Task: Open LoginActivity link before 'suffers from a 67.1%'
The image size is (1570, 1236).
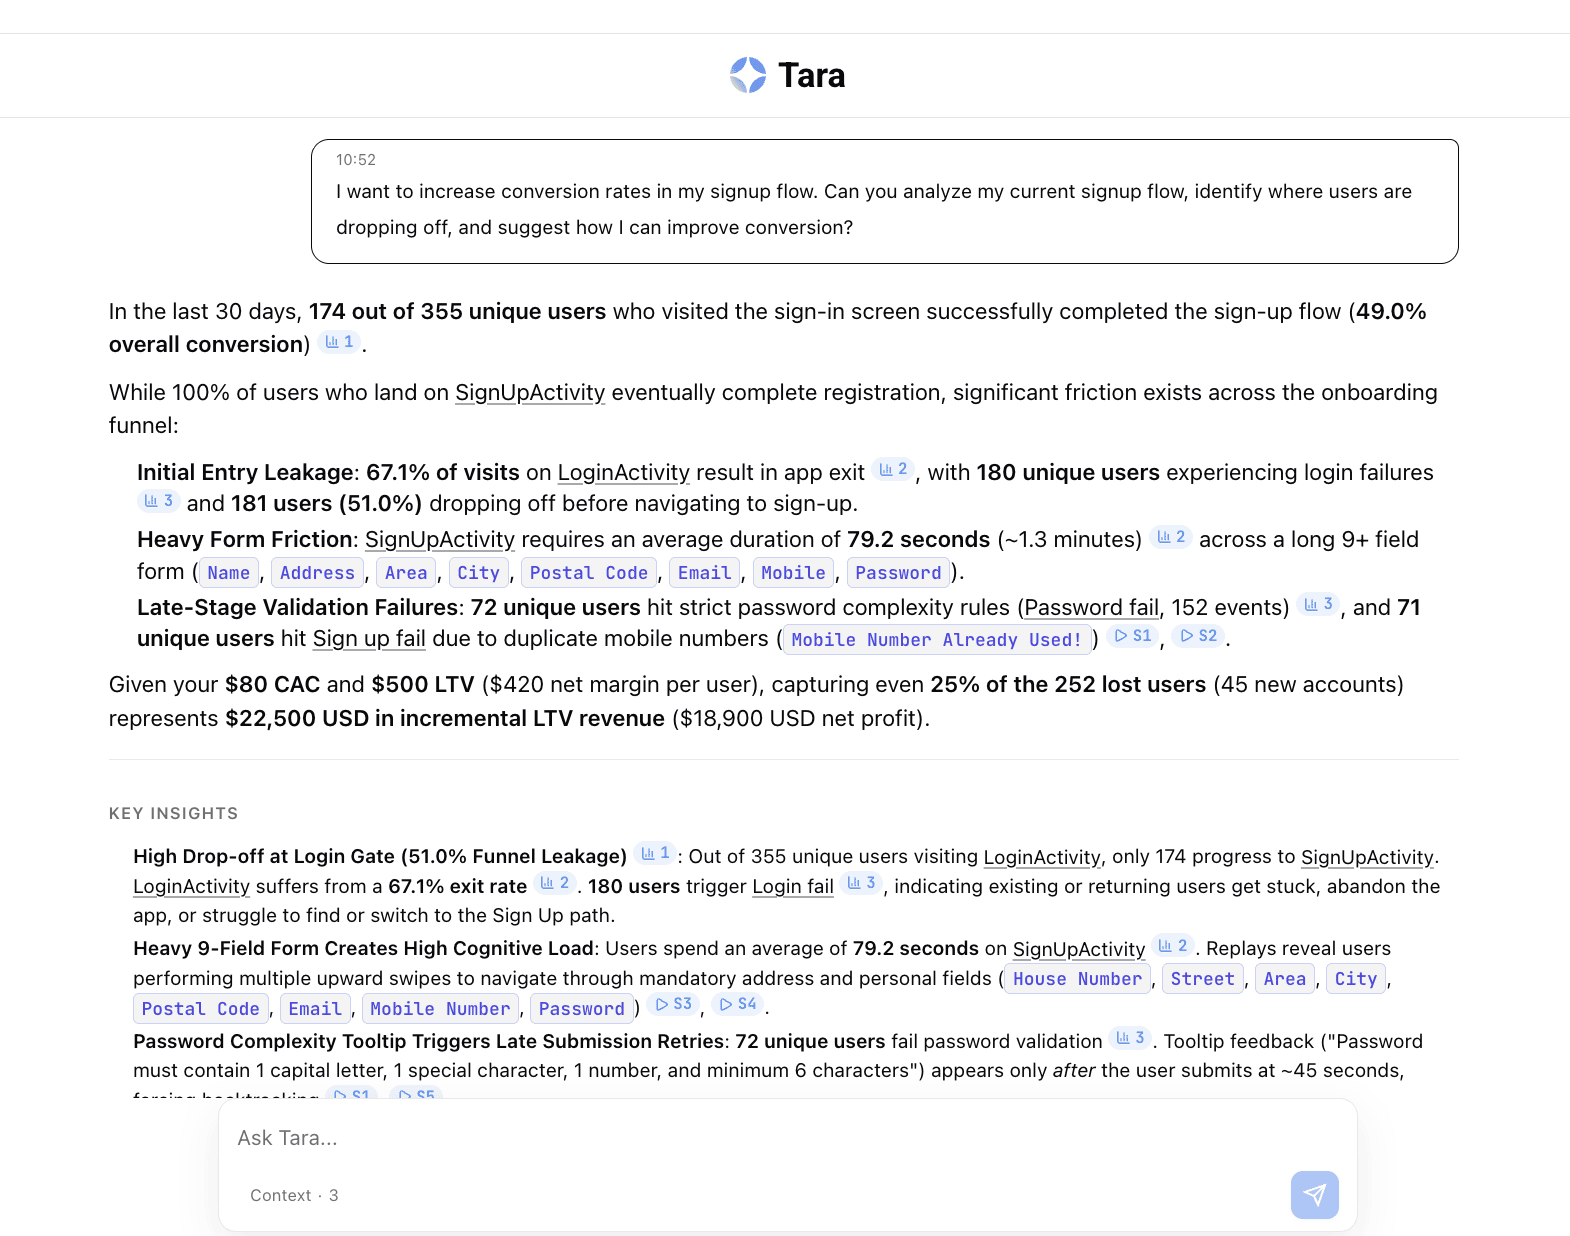Action: click(x=192, y=887)
